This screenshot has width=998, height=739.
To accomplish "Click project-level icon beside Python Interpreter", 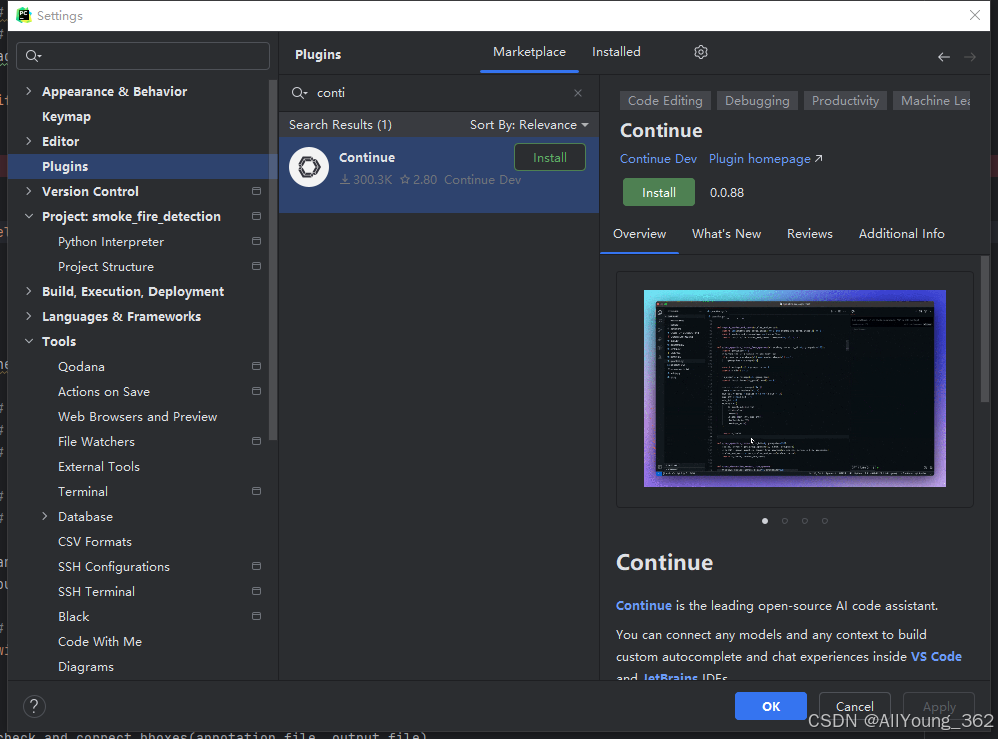I will click(257, 241).
